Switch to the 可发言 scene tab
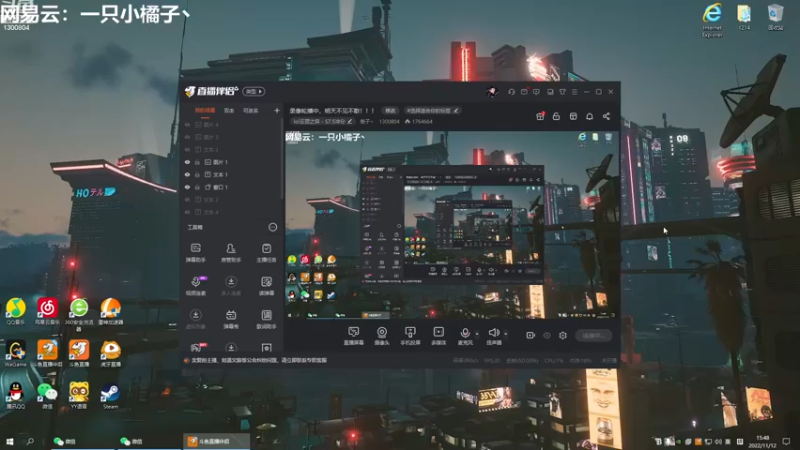The height and width of the screenshot is (450, 800). pos(251,110)
